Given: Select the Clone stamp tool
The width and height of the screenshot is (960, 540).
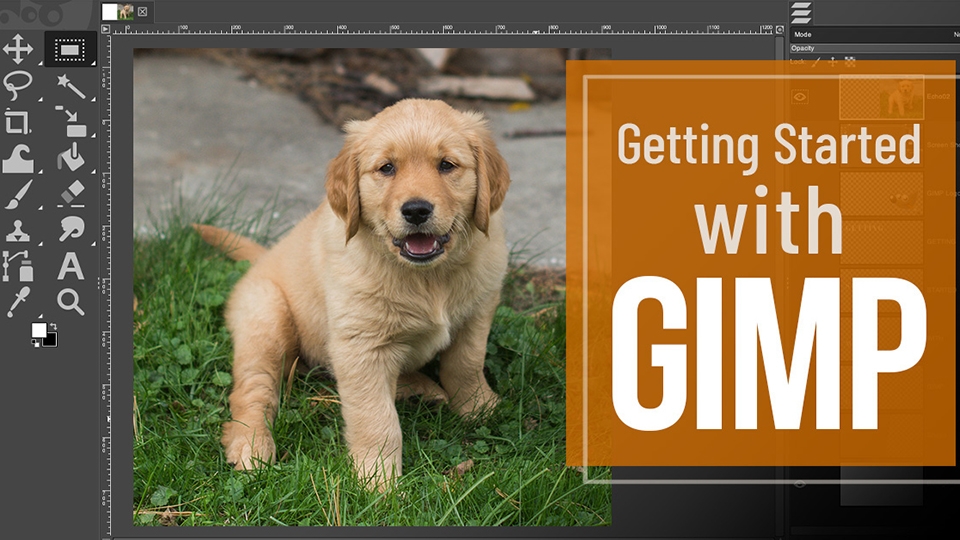Looking at the screenshot, I should tap(18, 231).
